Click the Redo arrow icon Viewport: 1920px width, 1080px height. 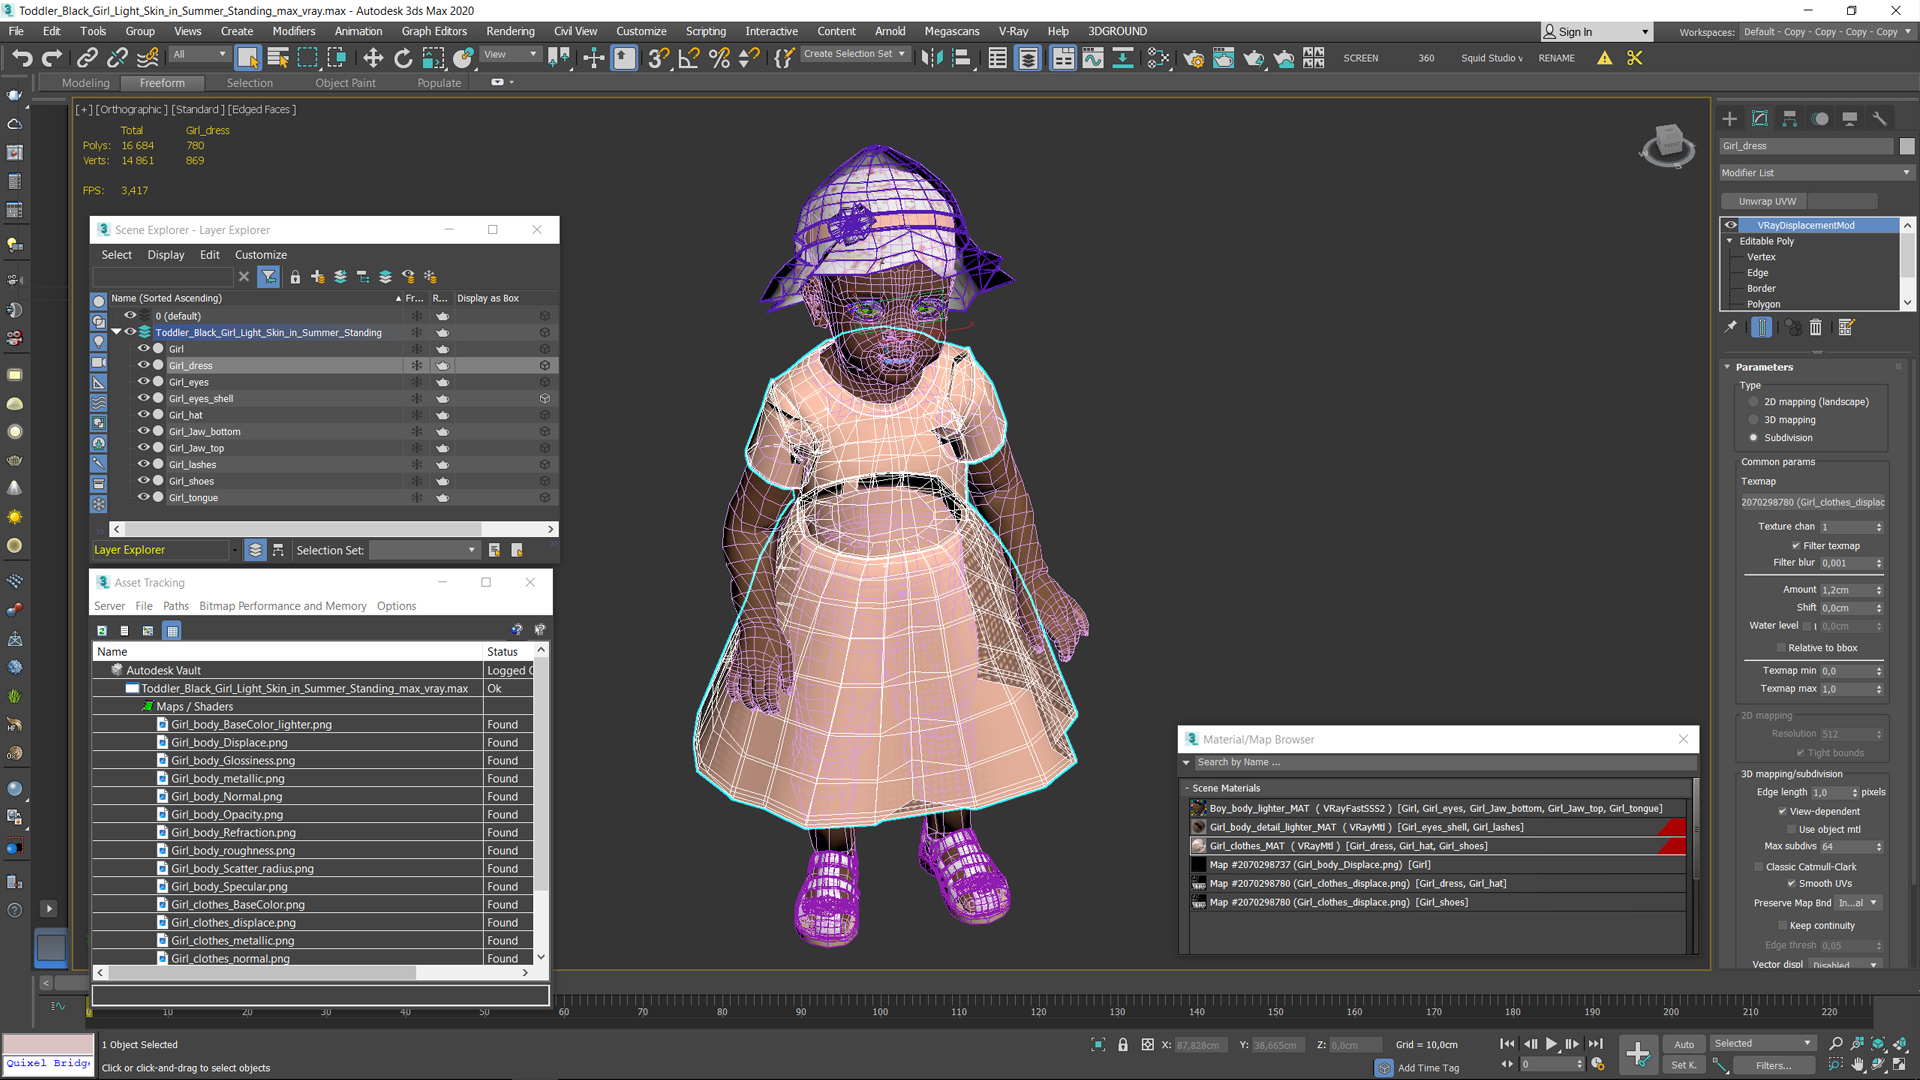coord(52,58)
